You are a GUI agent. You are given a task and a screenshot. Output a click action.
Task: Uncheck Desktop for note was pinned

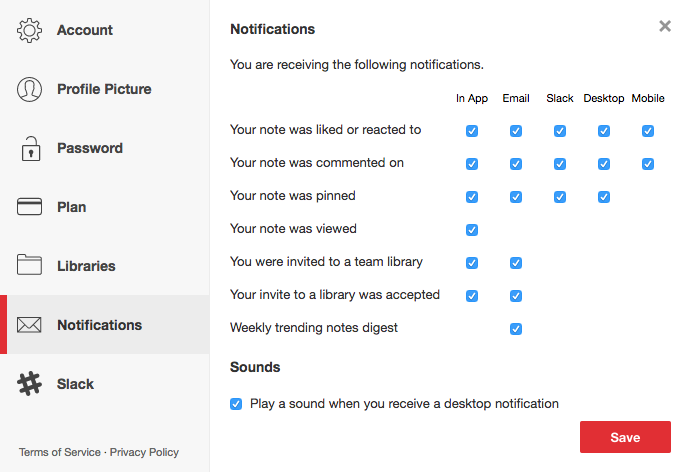tap(604, 197)
